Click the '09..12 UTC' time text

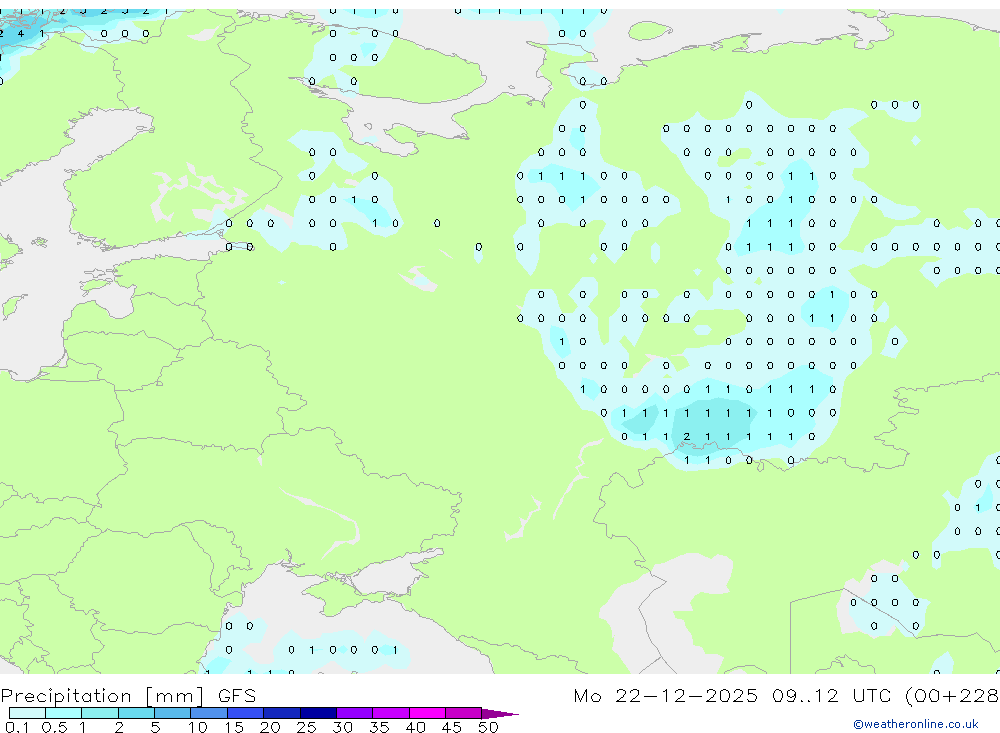click(832, 695)
